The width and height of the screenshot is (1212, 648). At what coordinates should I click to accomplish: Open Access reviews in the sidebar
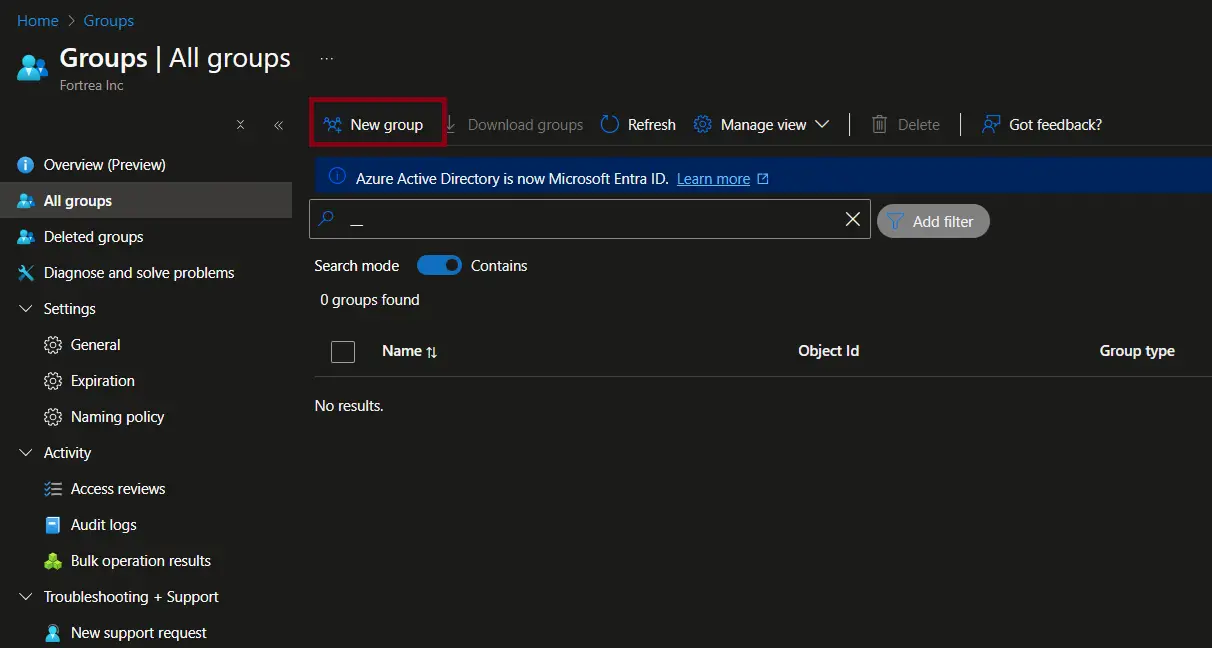[x=118, y=488]
